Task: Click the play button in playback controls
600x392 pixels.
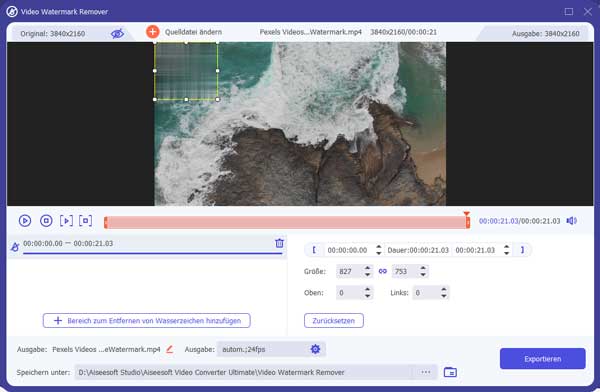Action: (25, 221)
